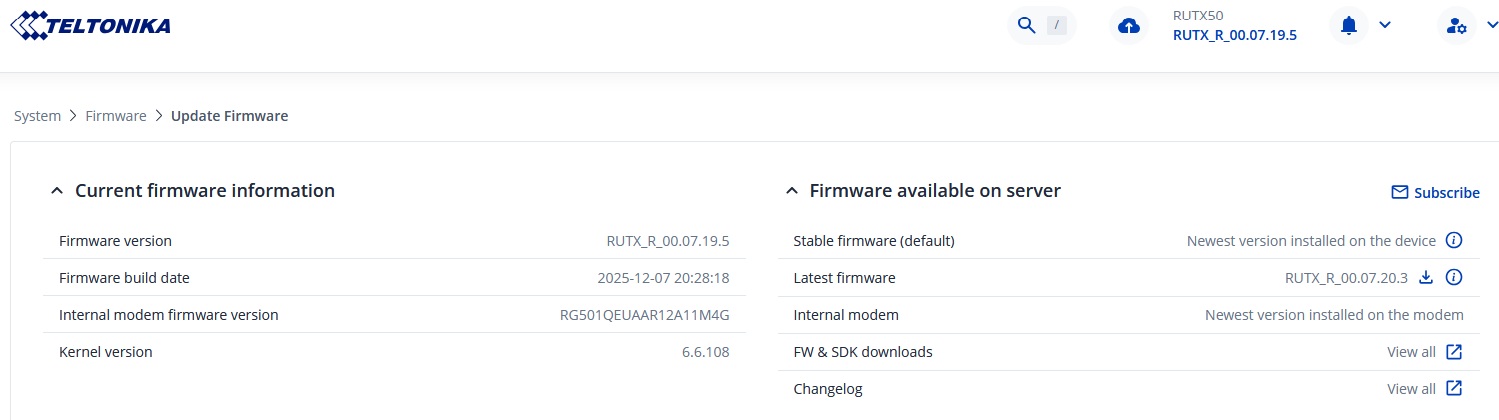This screenshot has width=1499, height=420.
Task: Download latest firmware RUTX_R_00.07.20.3 icon
Action: coord(1427,278)
